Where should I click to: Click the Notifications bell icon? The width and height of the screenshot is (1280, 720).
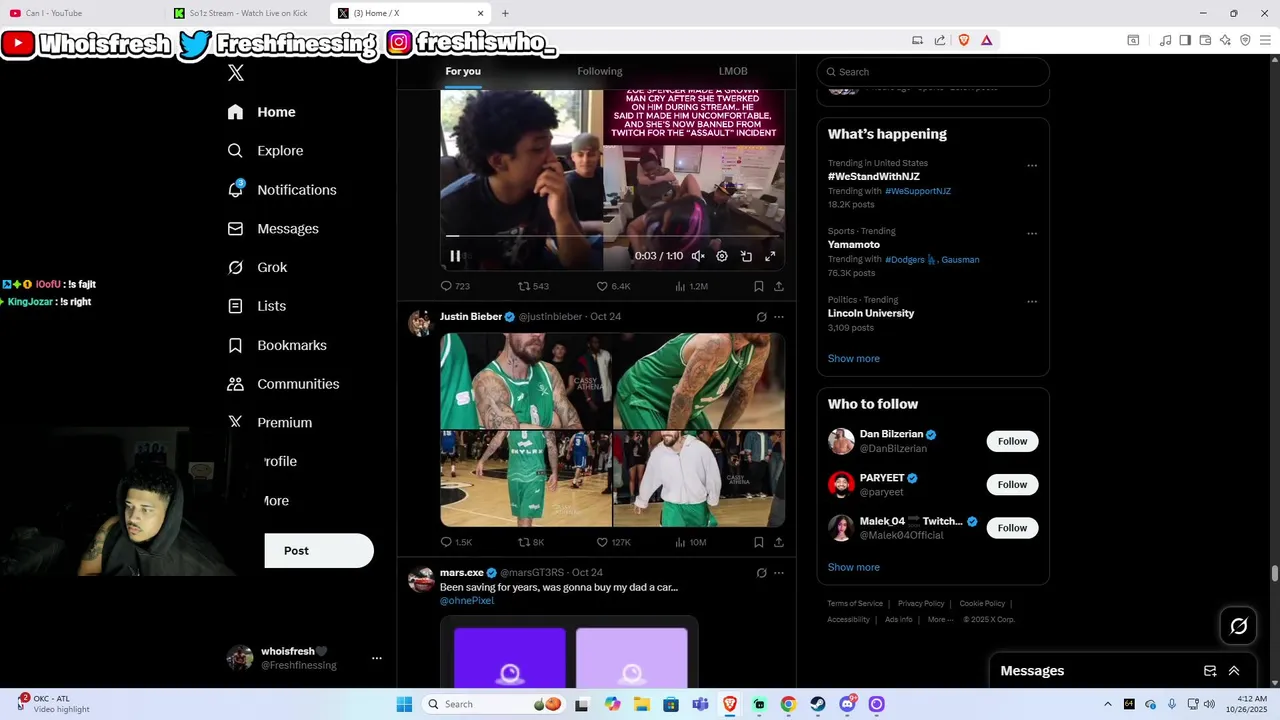pos(236,189)
